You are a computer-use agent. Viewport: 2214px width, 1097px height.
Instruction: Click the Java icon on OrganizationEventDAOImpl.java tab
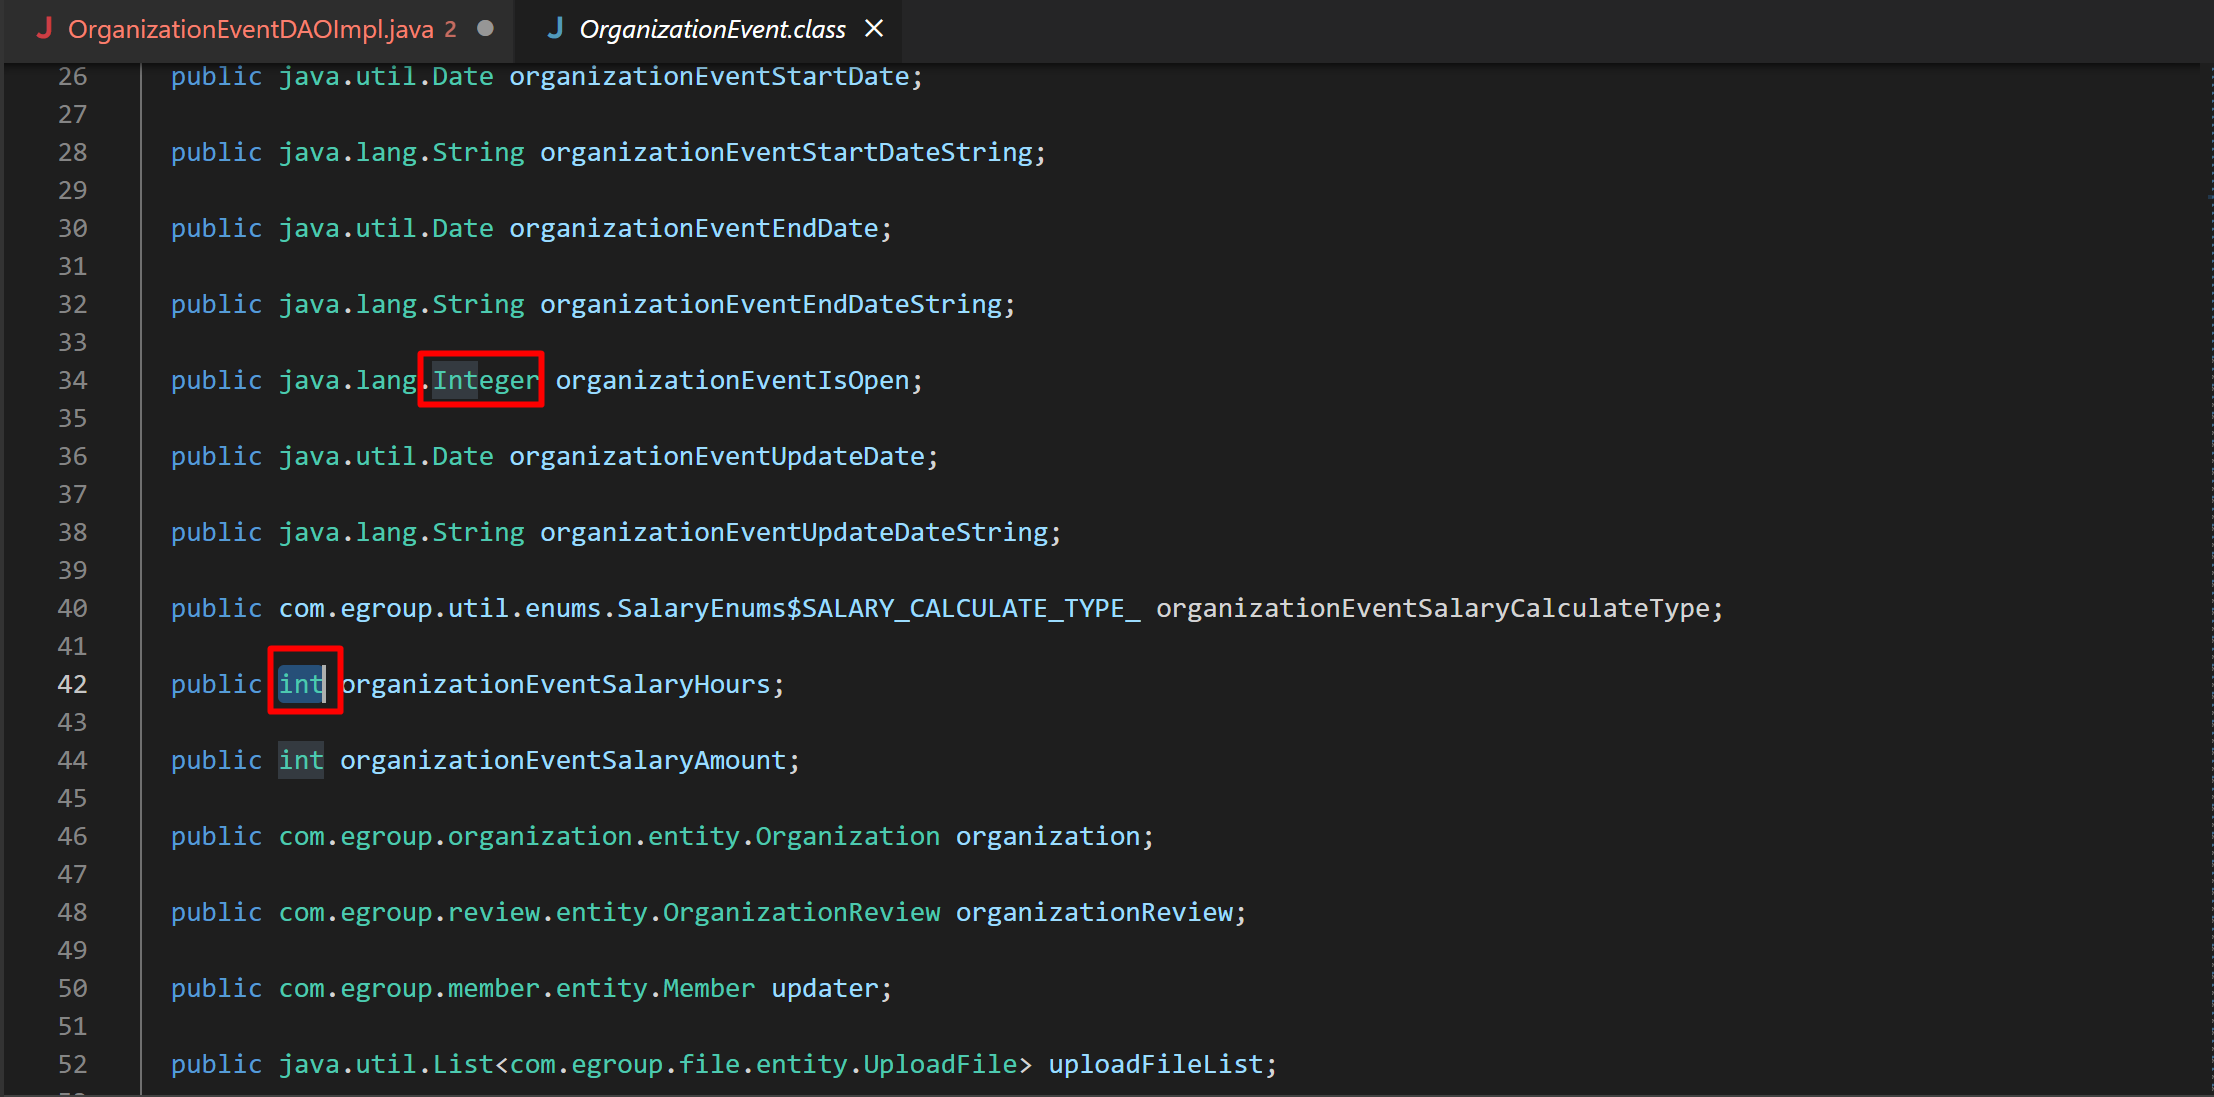[44, 29]
